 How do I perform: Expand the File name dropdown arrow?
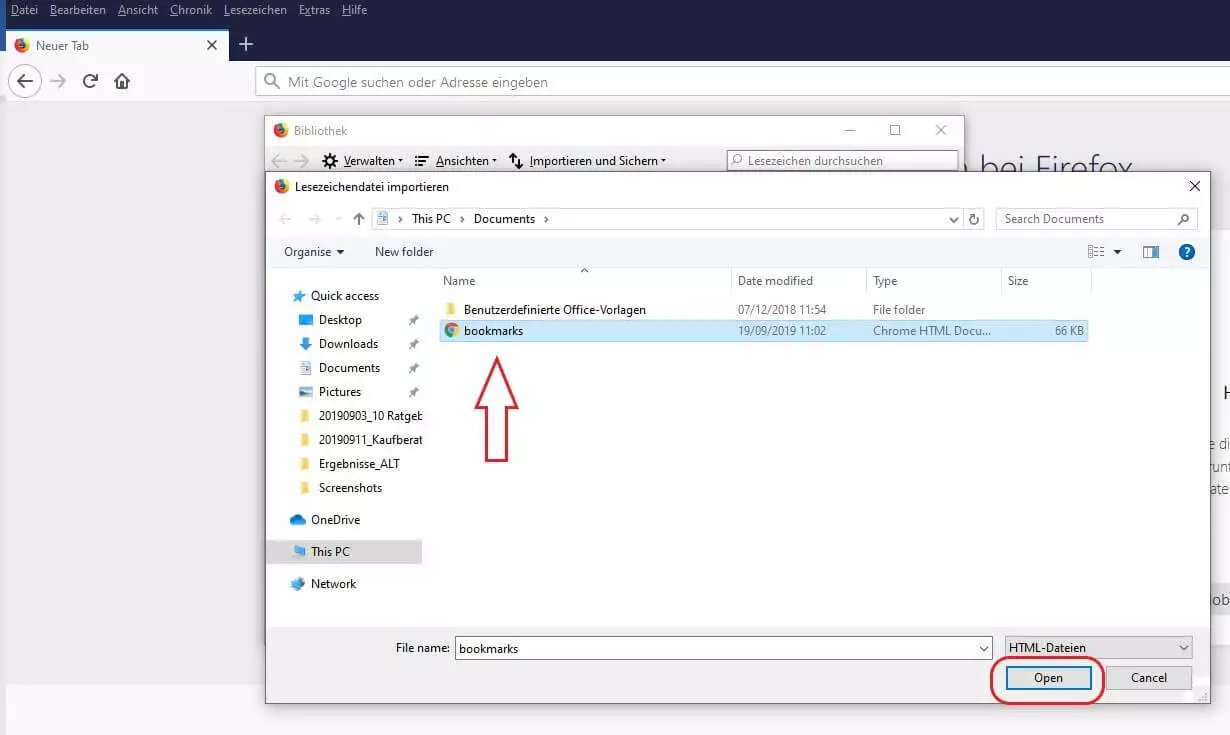tap(984, 648)
